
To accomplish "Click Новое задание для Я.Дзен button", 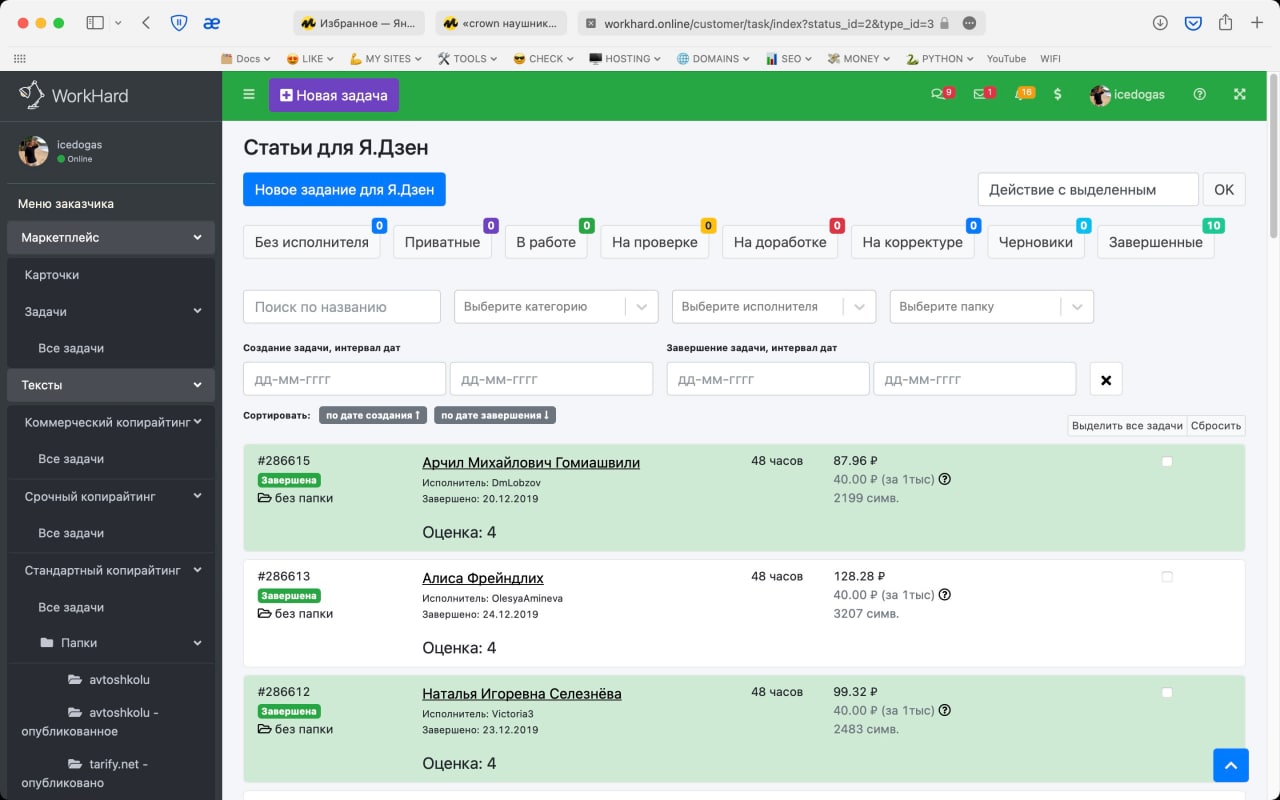I will click(344, 189).
